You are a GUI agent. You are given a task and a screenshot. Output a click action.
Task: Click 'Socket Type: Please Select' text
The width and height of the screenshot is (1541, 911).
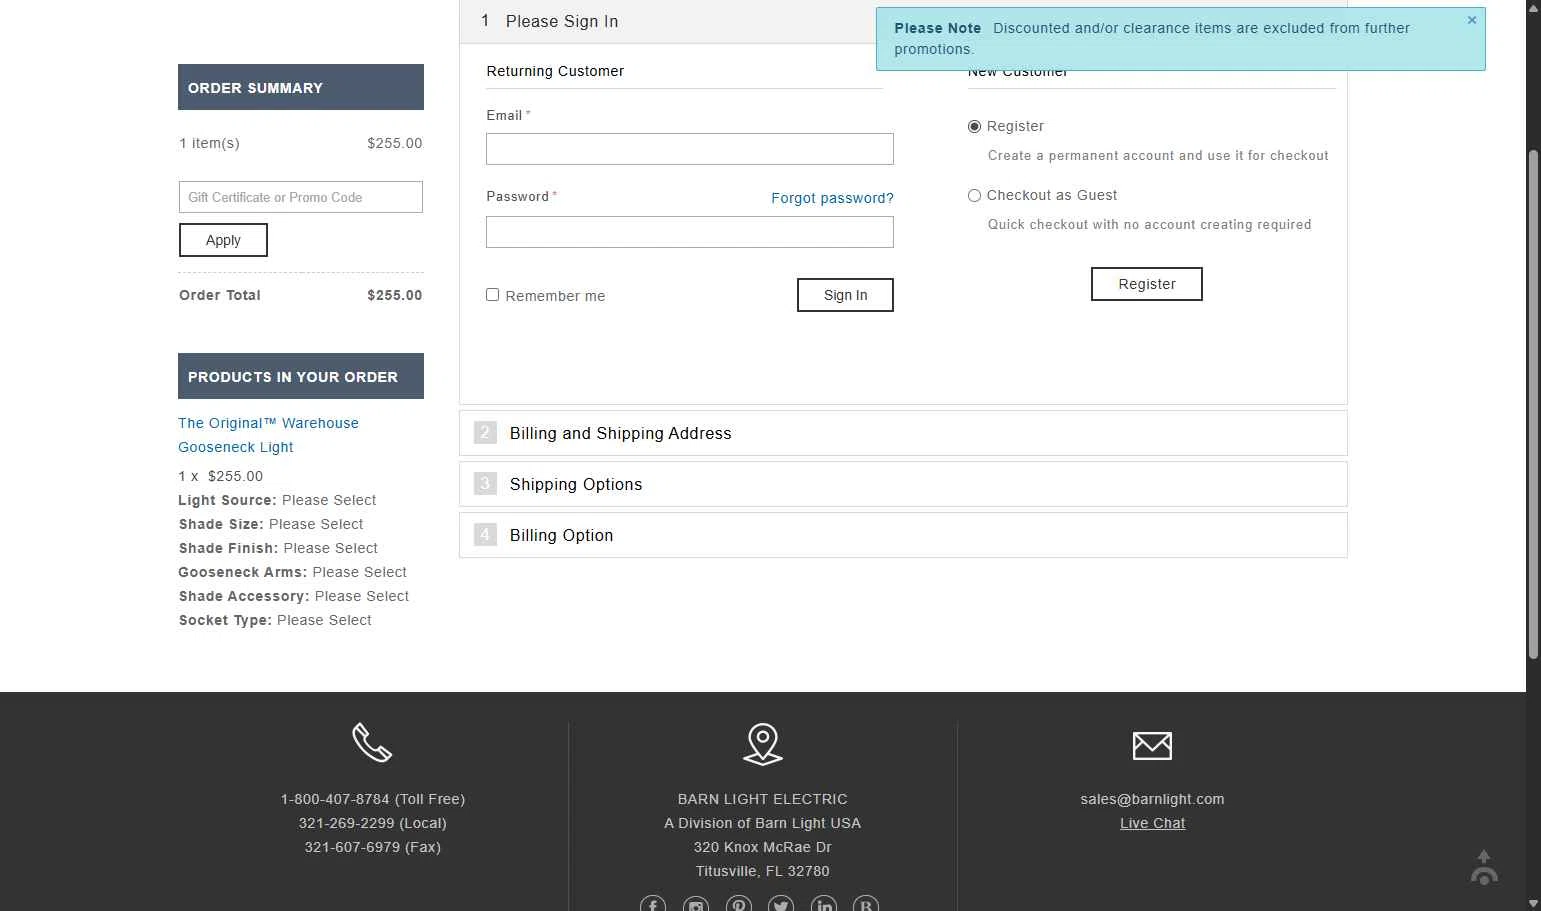coord(275,620)
